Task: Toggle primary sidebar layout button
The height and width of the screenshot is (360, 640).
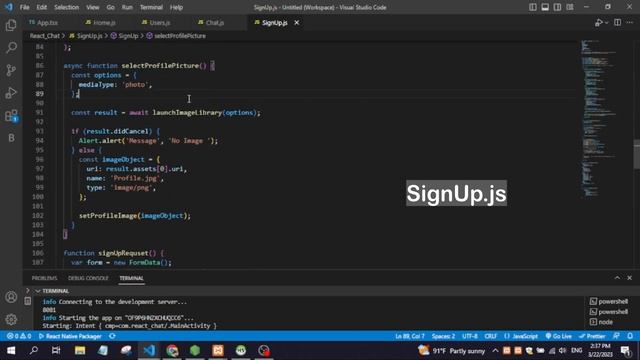Action: (533, 7)
